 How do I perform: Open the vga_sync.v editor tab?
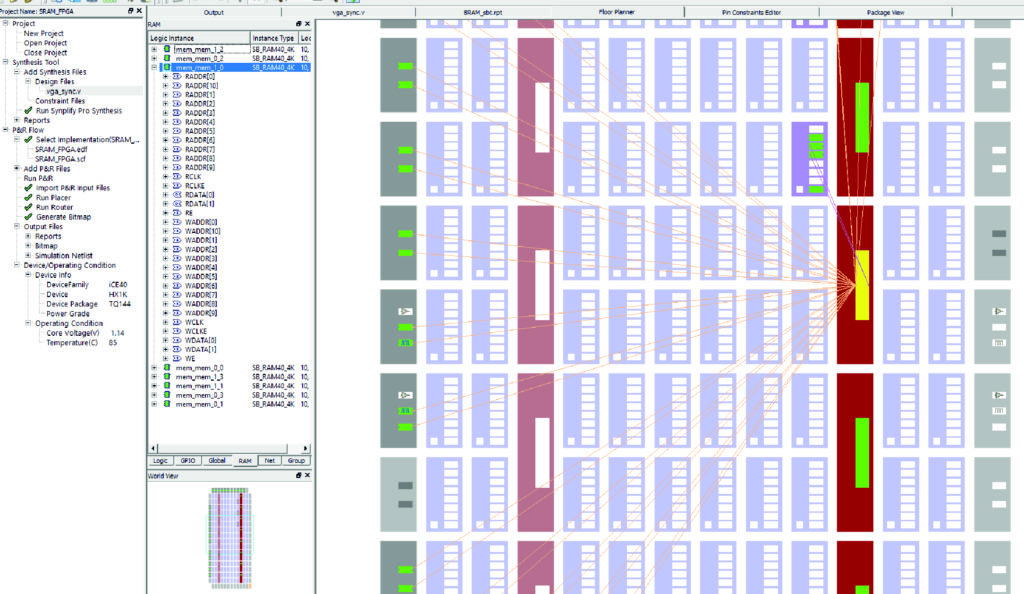point(349,12)
